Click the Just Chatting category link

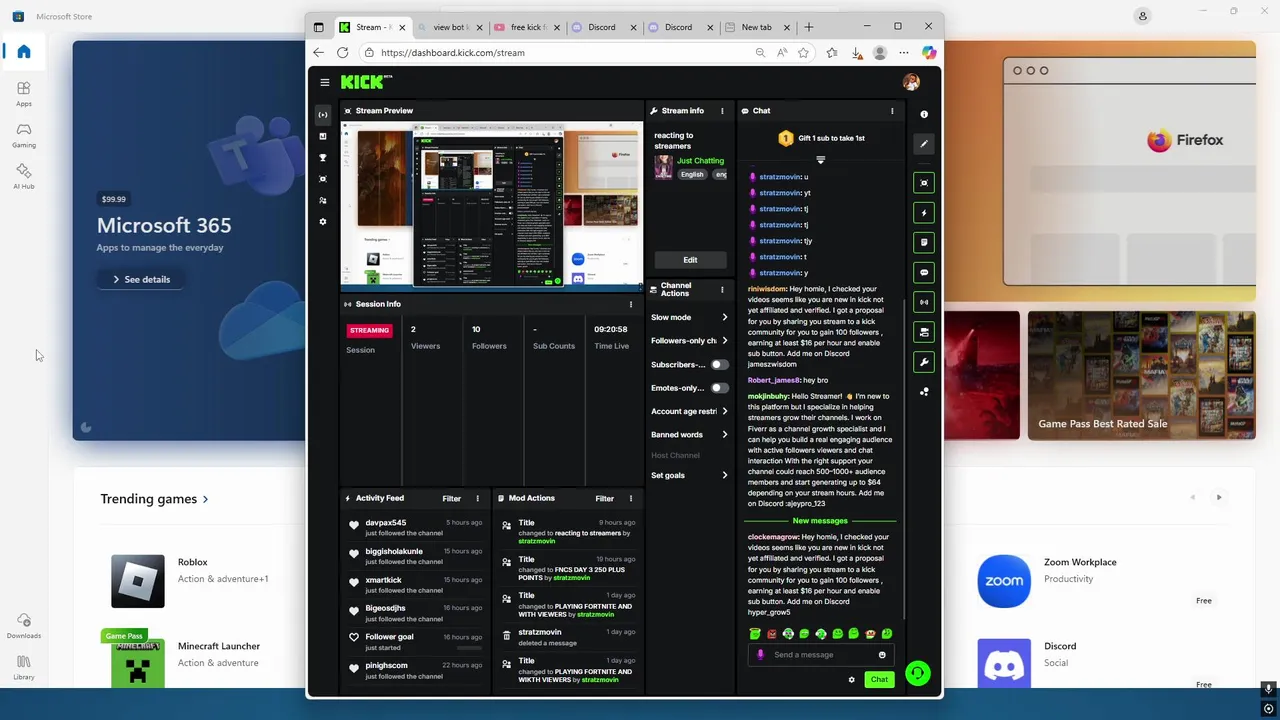[x=700, y=161]
